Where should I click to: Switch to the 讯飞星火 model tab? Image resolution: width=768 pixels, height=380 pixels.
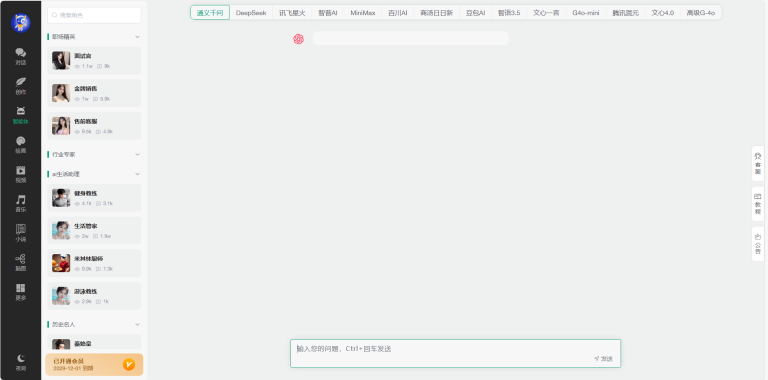pyautogui.click(x=292, y=13)
